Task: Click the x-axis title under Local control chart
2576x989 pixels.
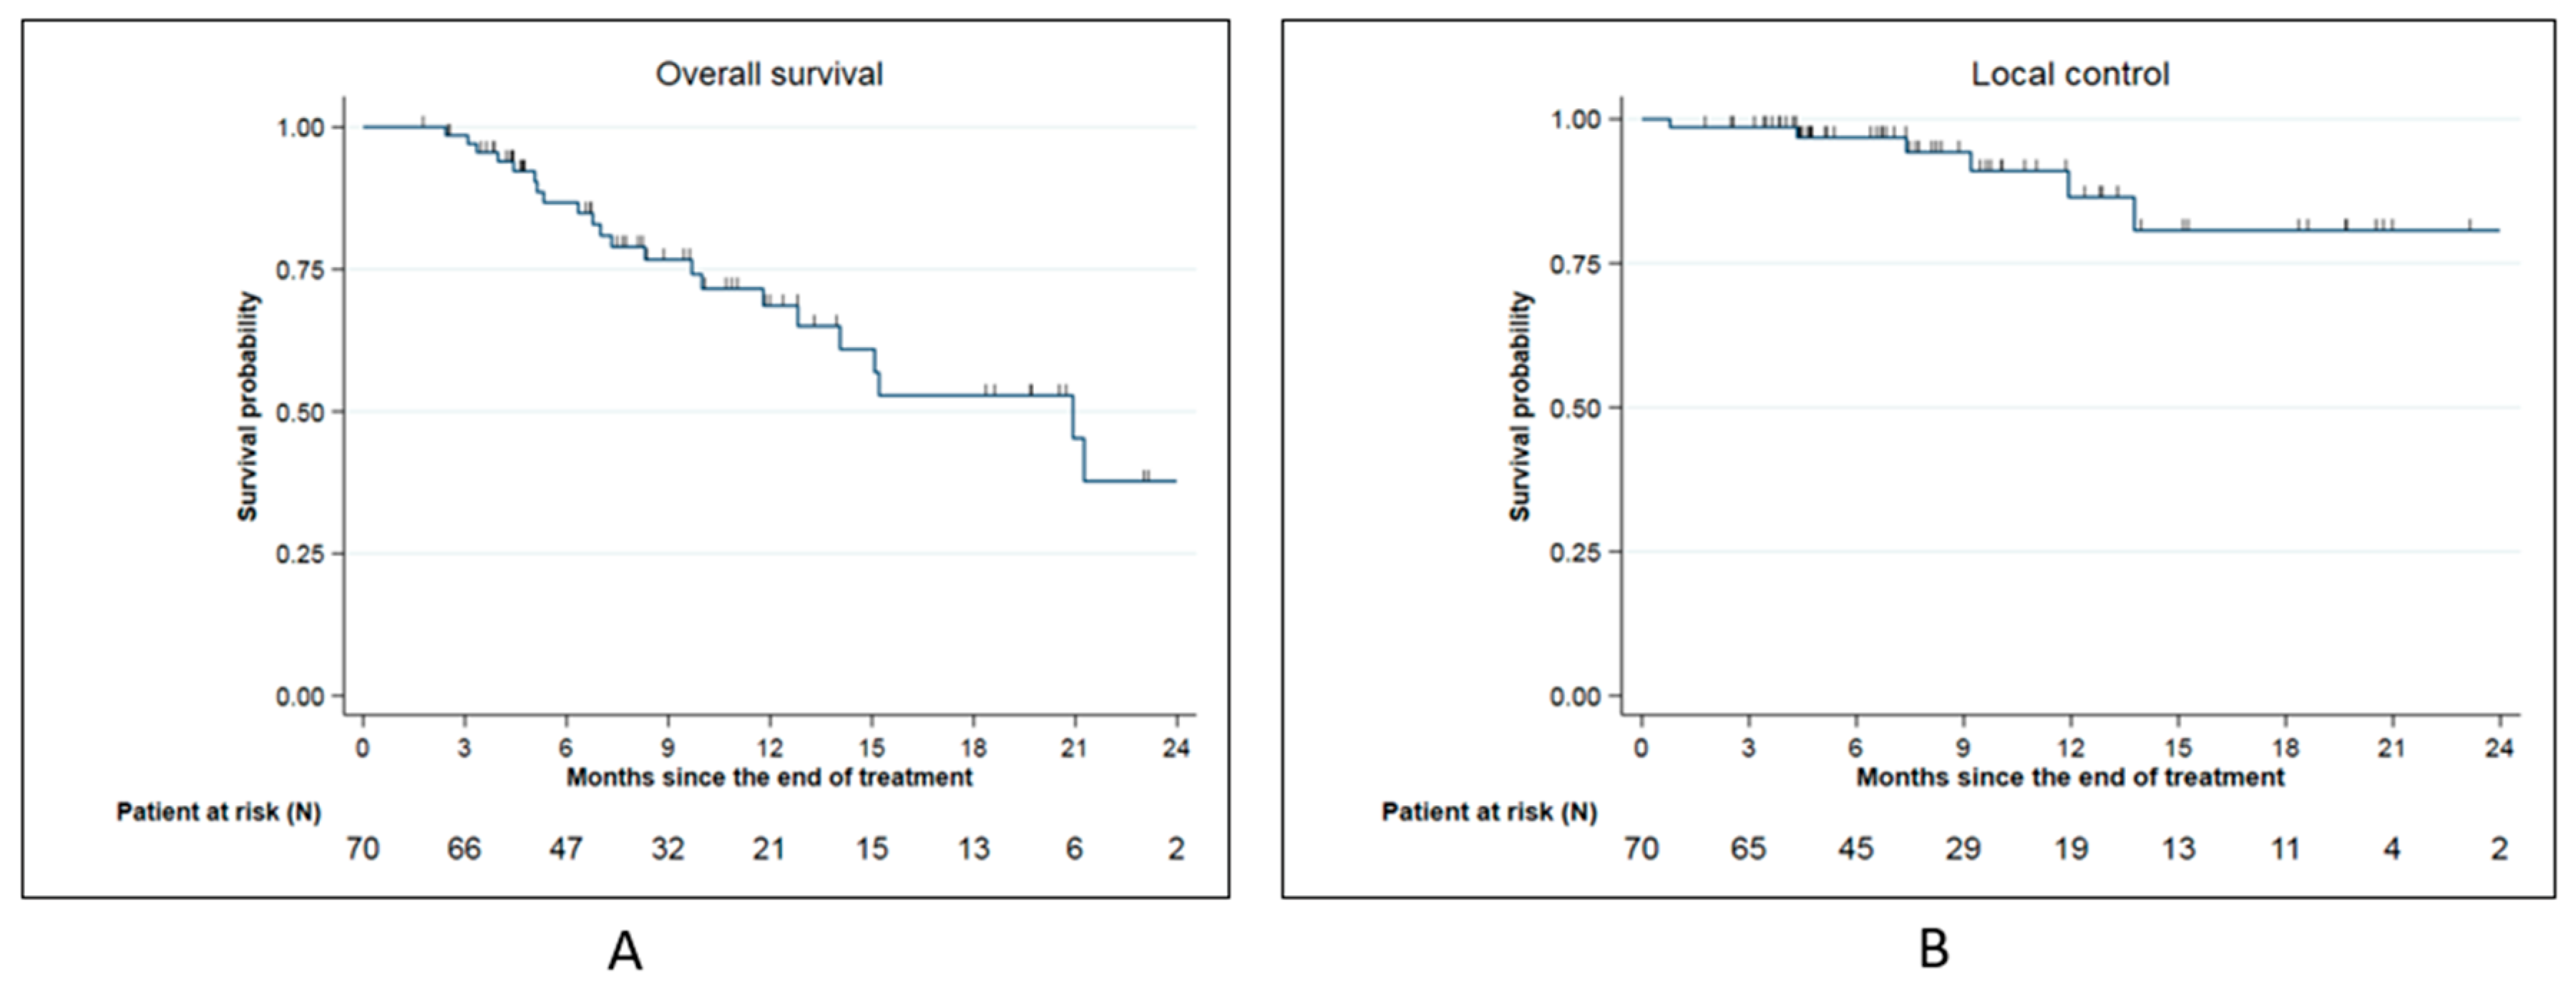Action: [2070, 777]
